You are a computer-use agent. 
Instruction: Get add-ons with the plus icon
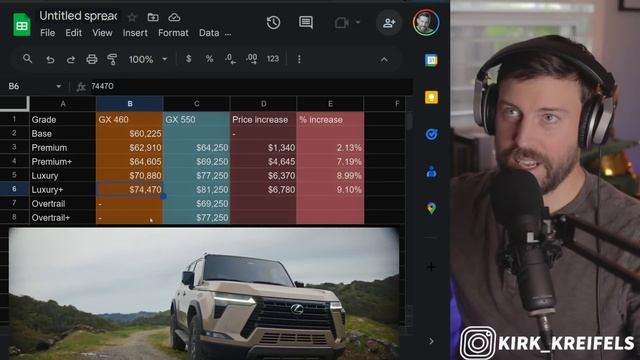point(431,267)
